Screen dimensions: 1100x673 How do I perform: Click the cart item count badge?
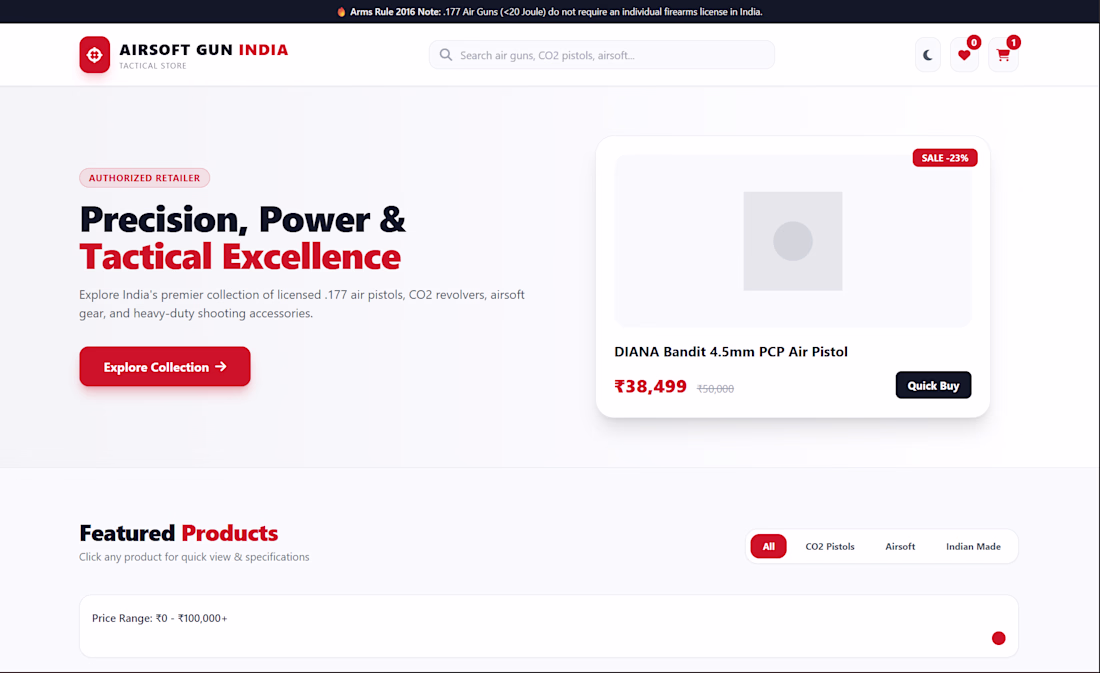(x=1013, y=43)
